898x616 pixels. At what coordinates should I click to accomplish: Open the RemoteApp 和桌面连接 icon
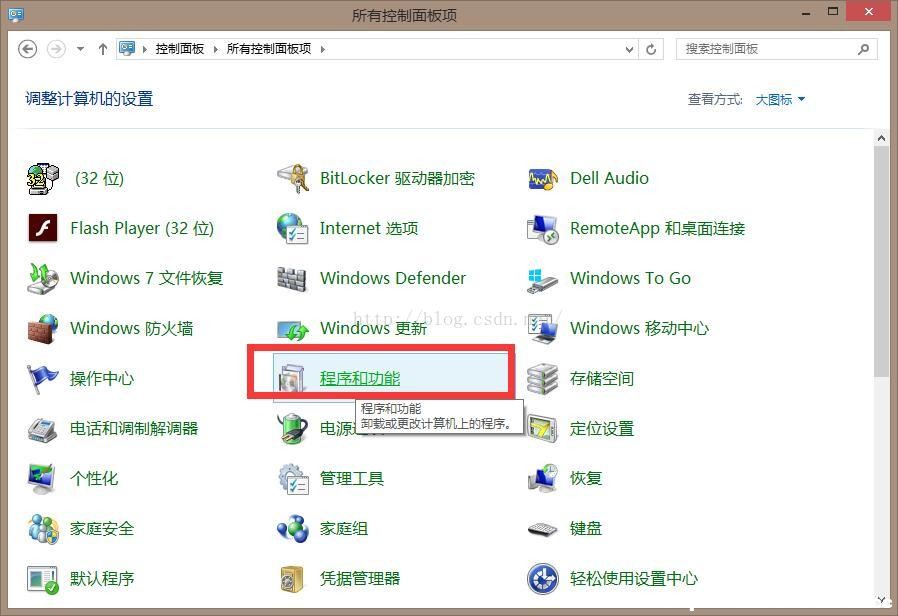(543, 229)
